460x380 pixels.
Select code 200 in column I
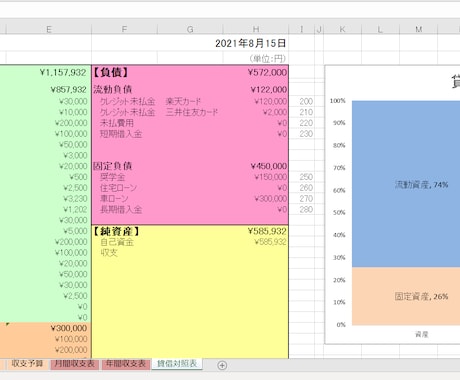(306, 101)
